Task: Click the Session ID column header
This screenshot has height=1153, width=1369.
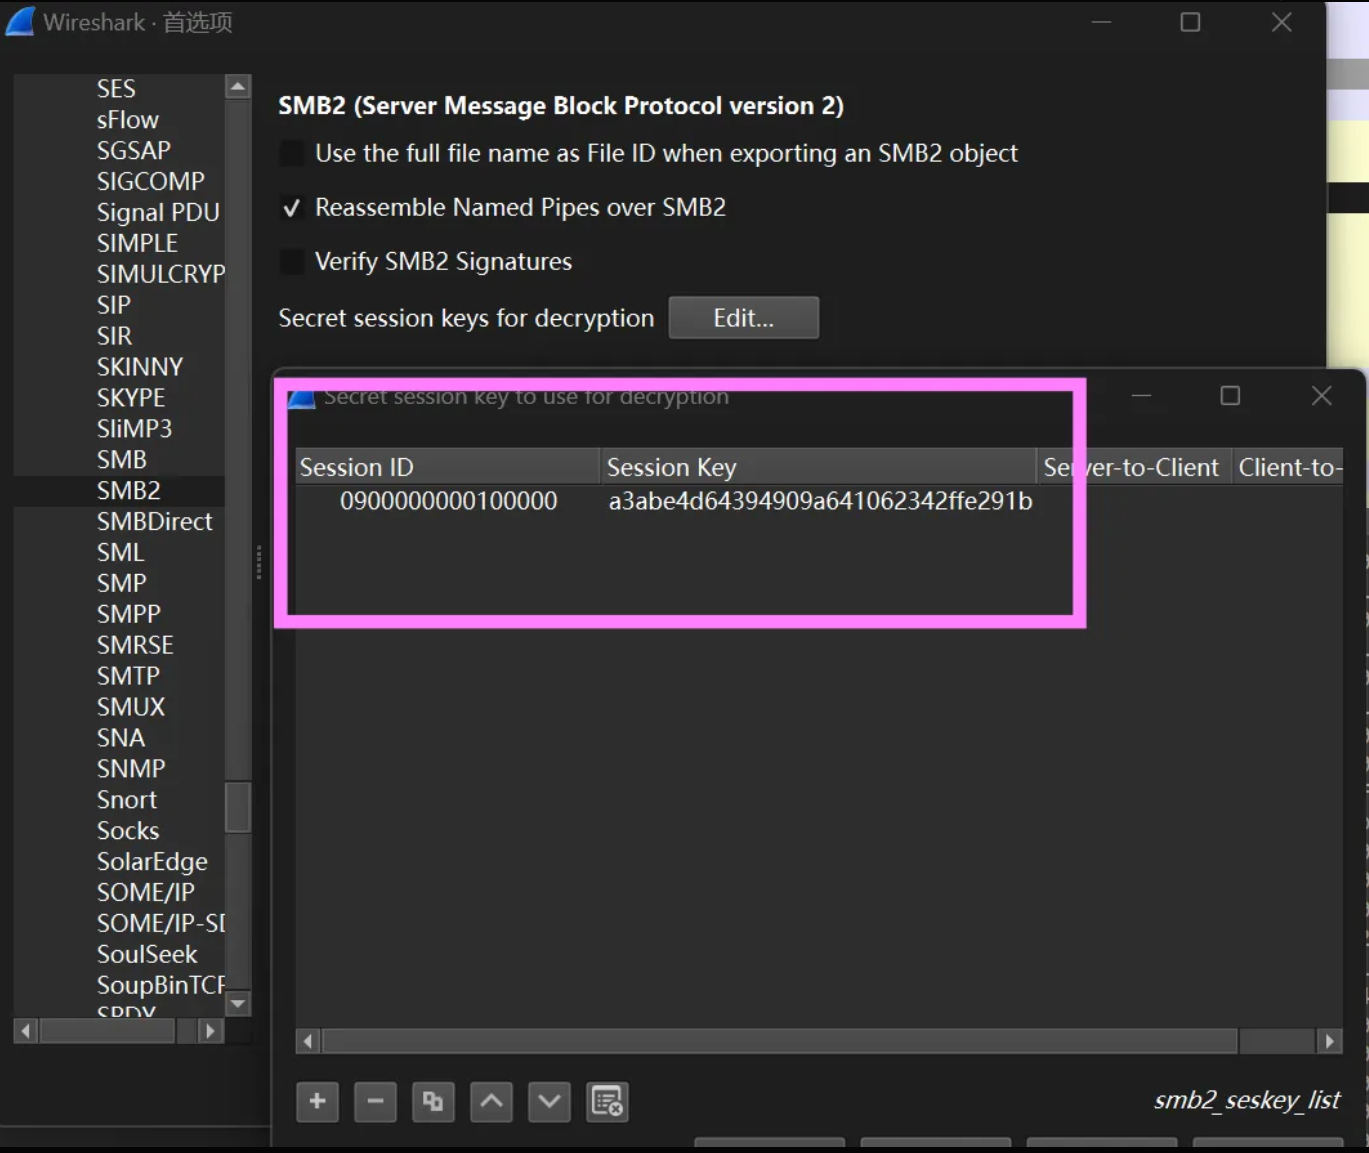Action: pos(447,467)
